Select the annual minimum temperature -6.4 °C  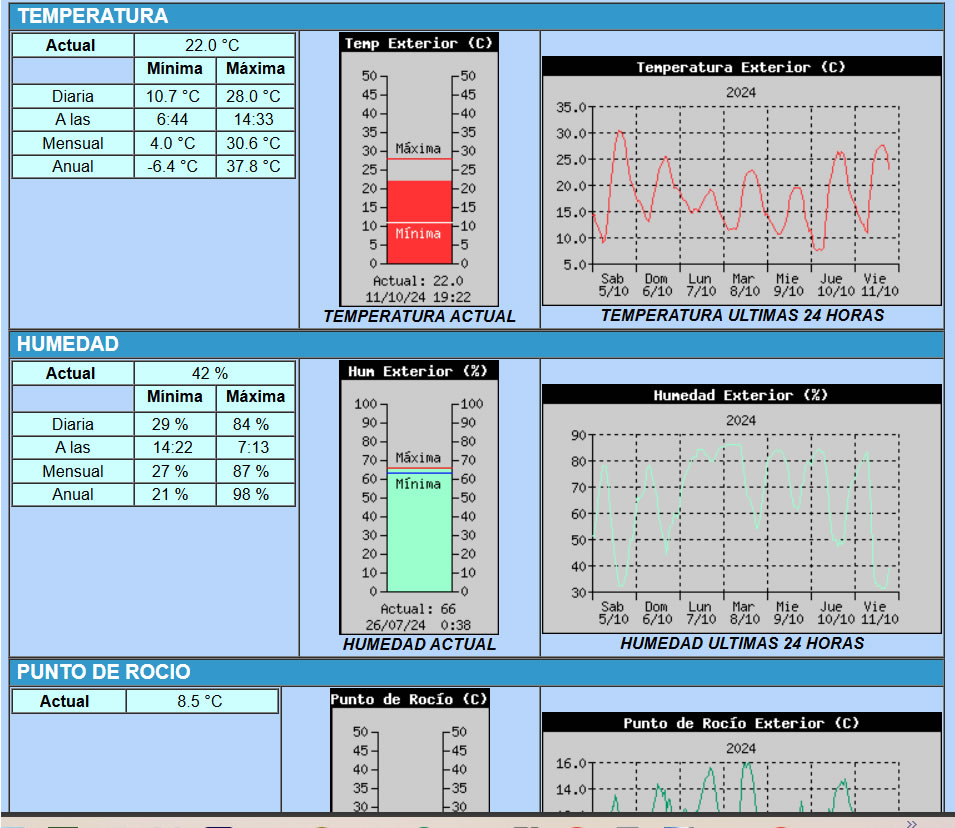click(172, 166)
